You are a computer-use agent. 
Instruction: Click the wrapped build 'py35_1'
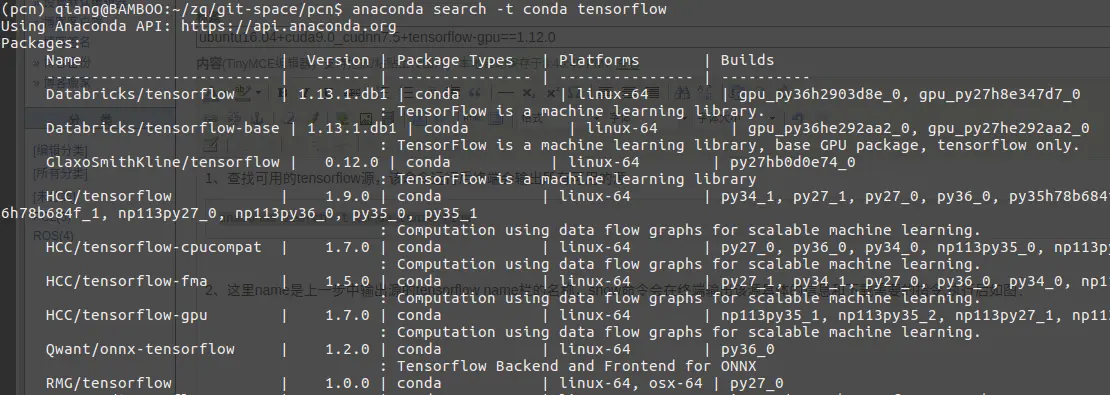451,213
